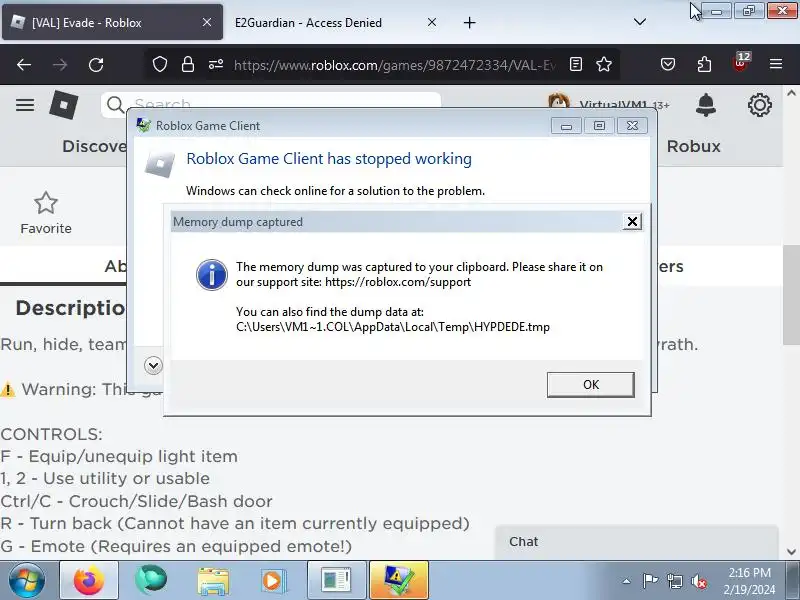Viewport: 800px width, 600px height.
Task: Open the Roblox Chat bar
Action: [x=636, y=542]
